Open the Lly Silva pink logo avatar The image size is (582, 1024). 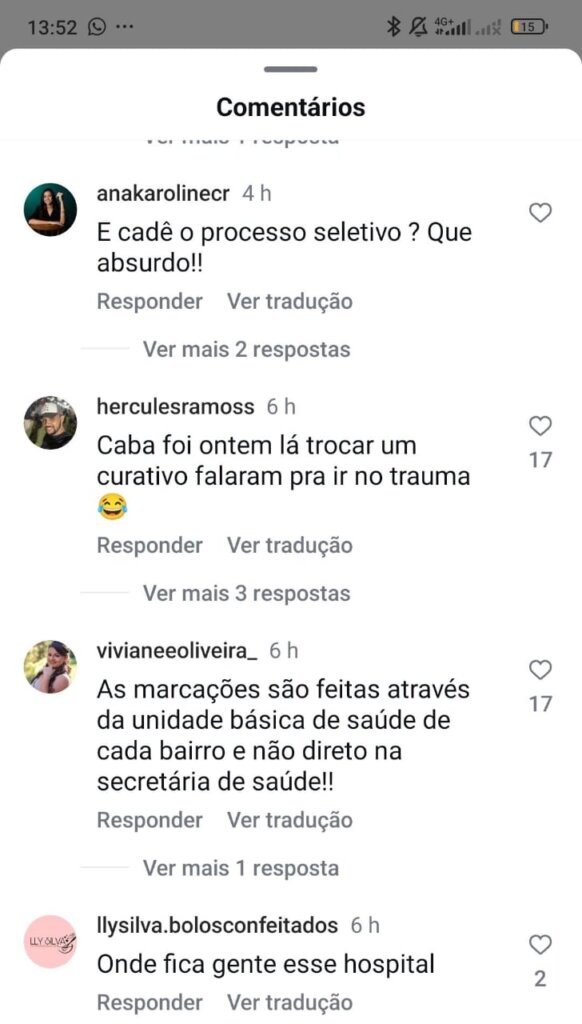[x=50, y=942]
